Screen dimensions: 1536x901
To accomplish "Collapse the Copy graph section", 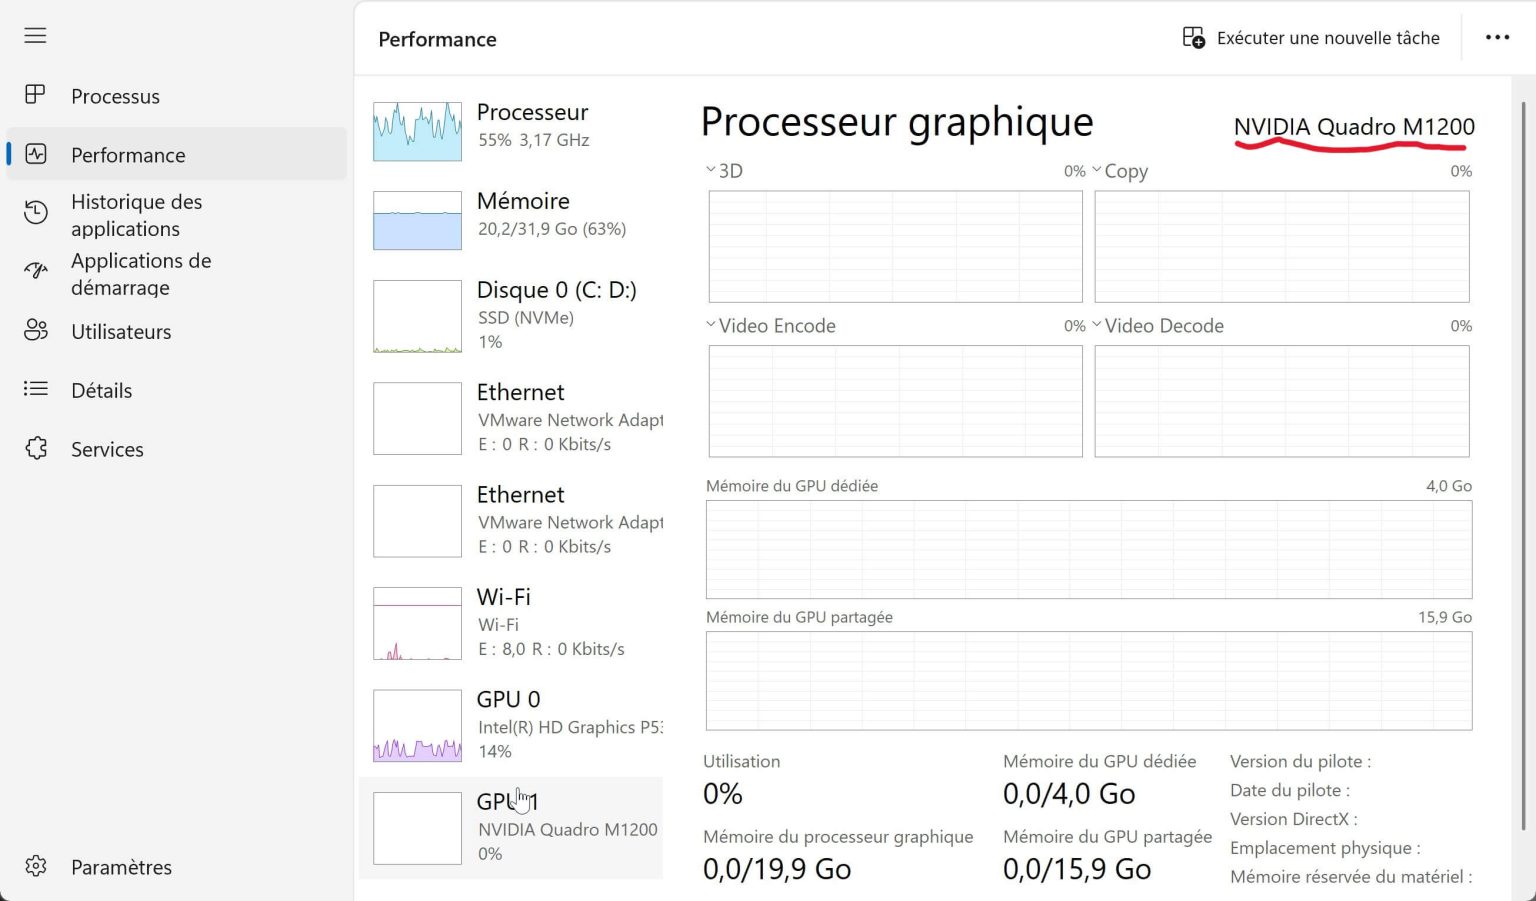I will 1097,170.
